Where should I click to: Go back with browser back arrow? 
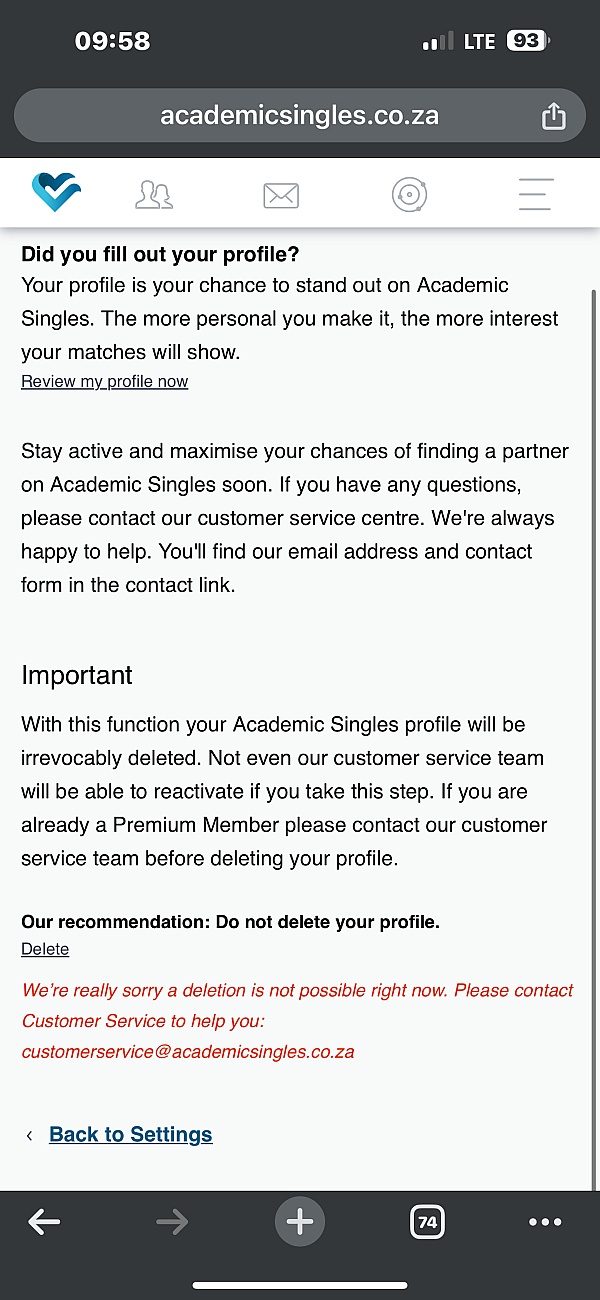[44, 1221]
